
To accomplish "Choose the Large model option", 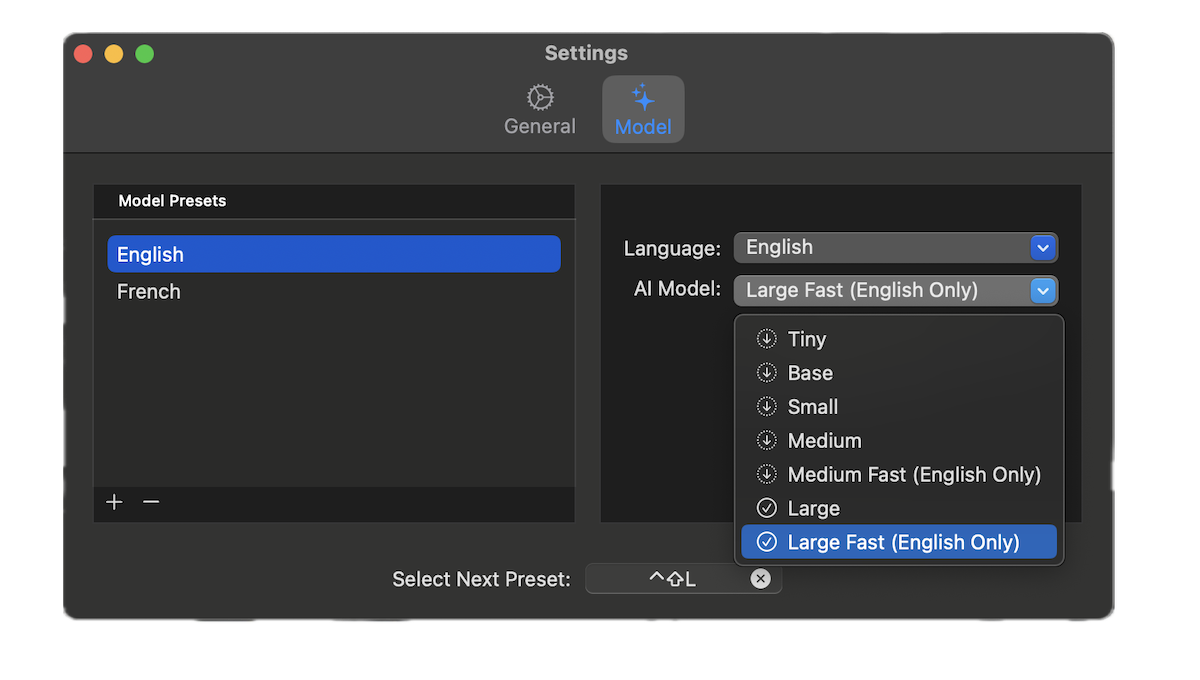I will (x=899, y=509).
